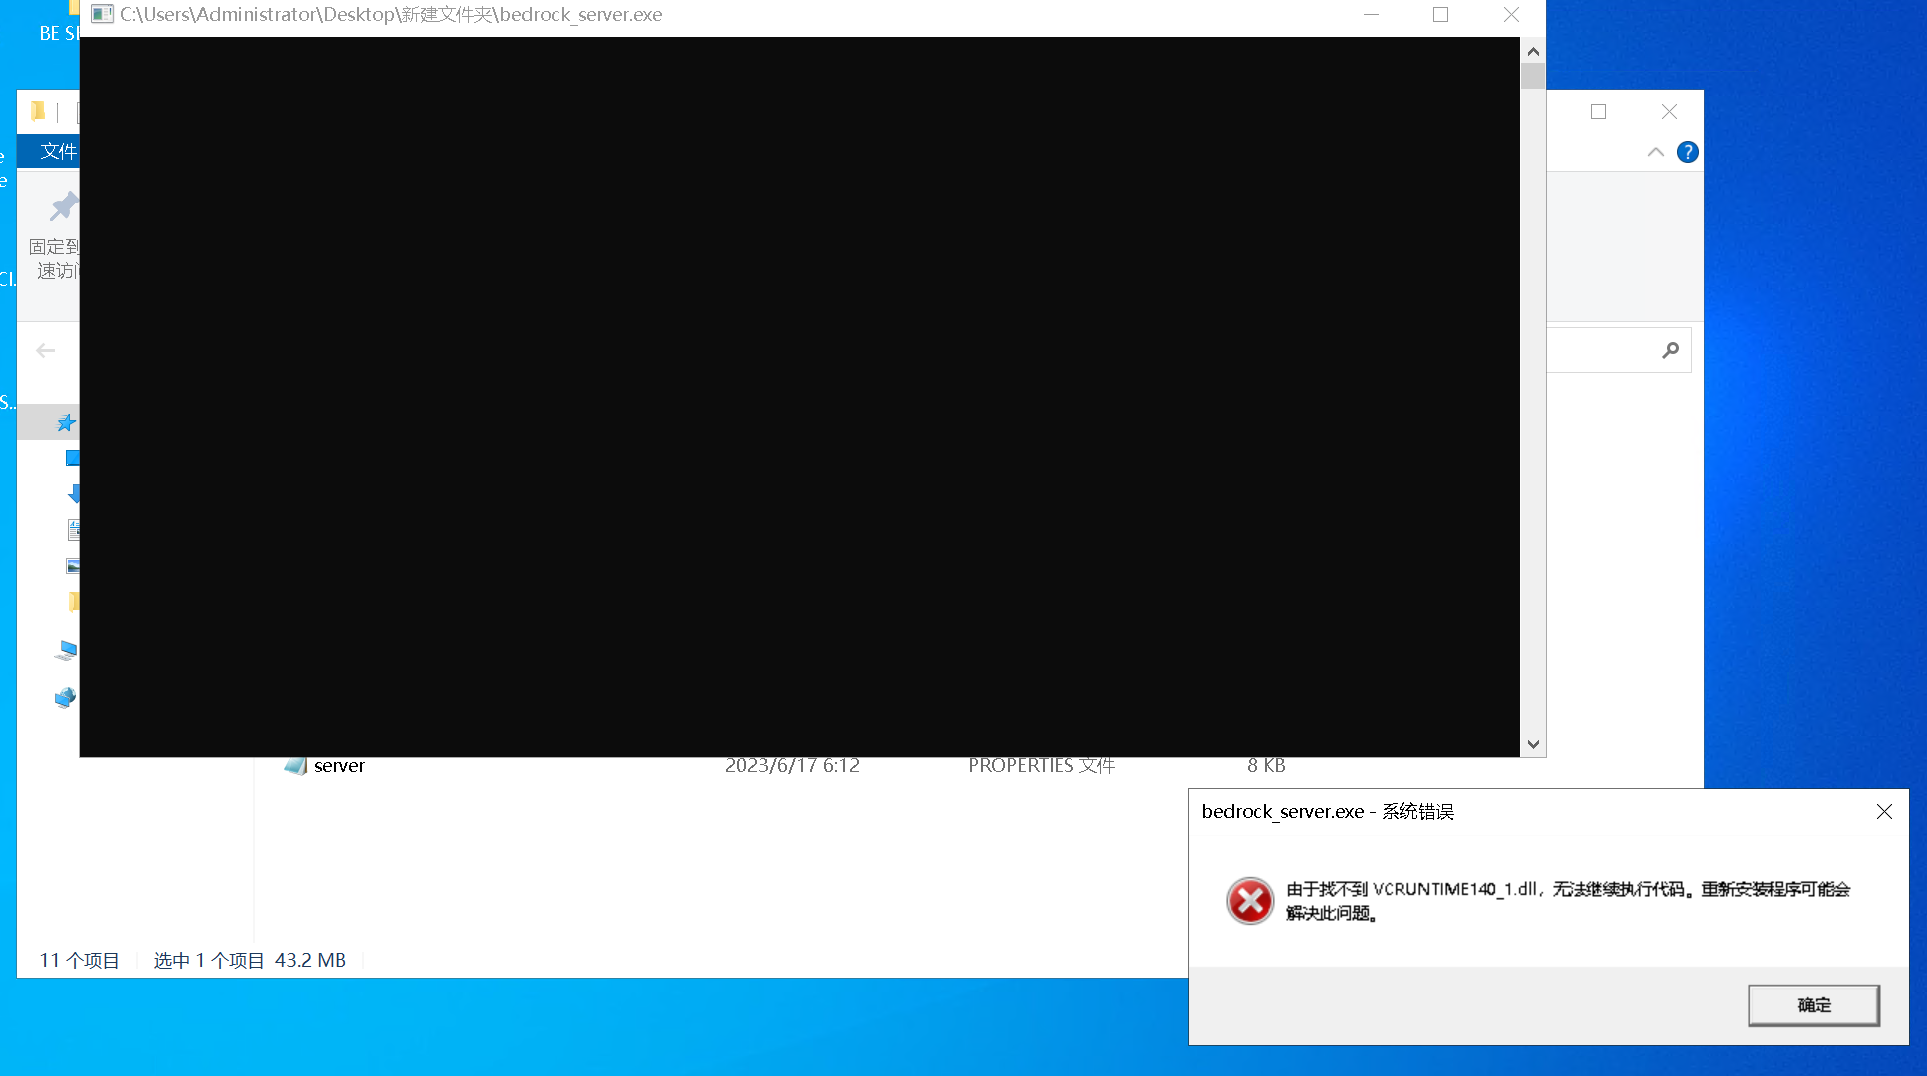The image size is (1927, 1076).
Task: Open Pictures from the Explorer sidebar
Action: (73, 565)
